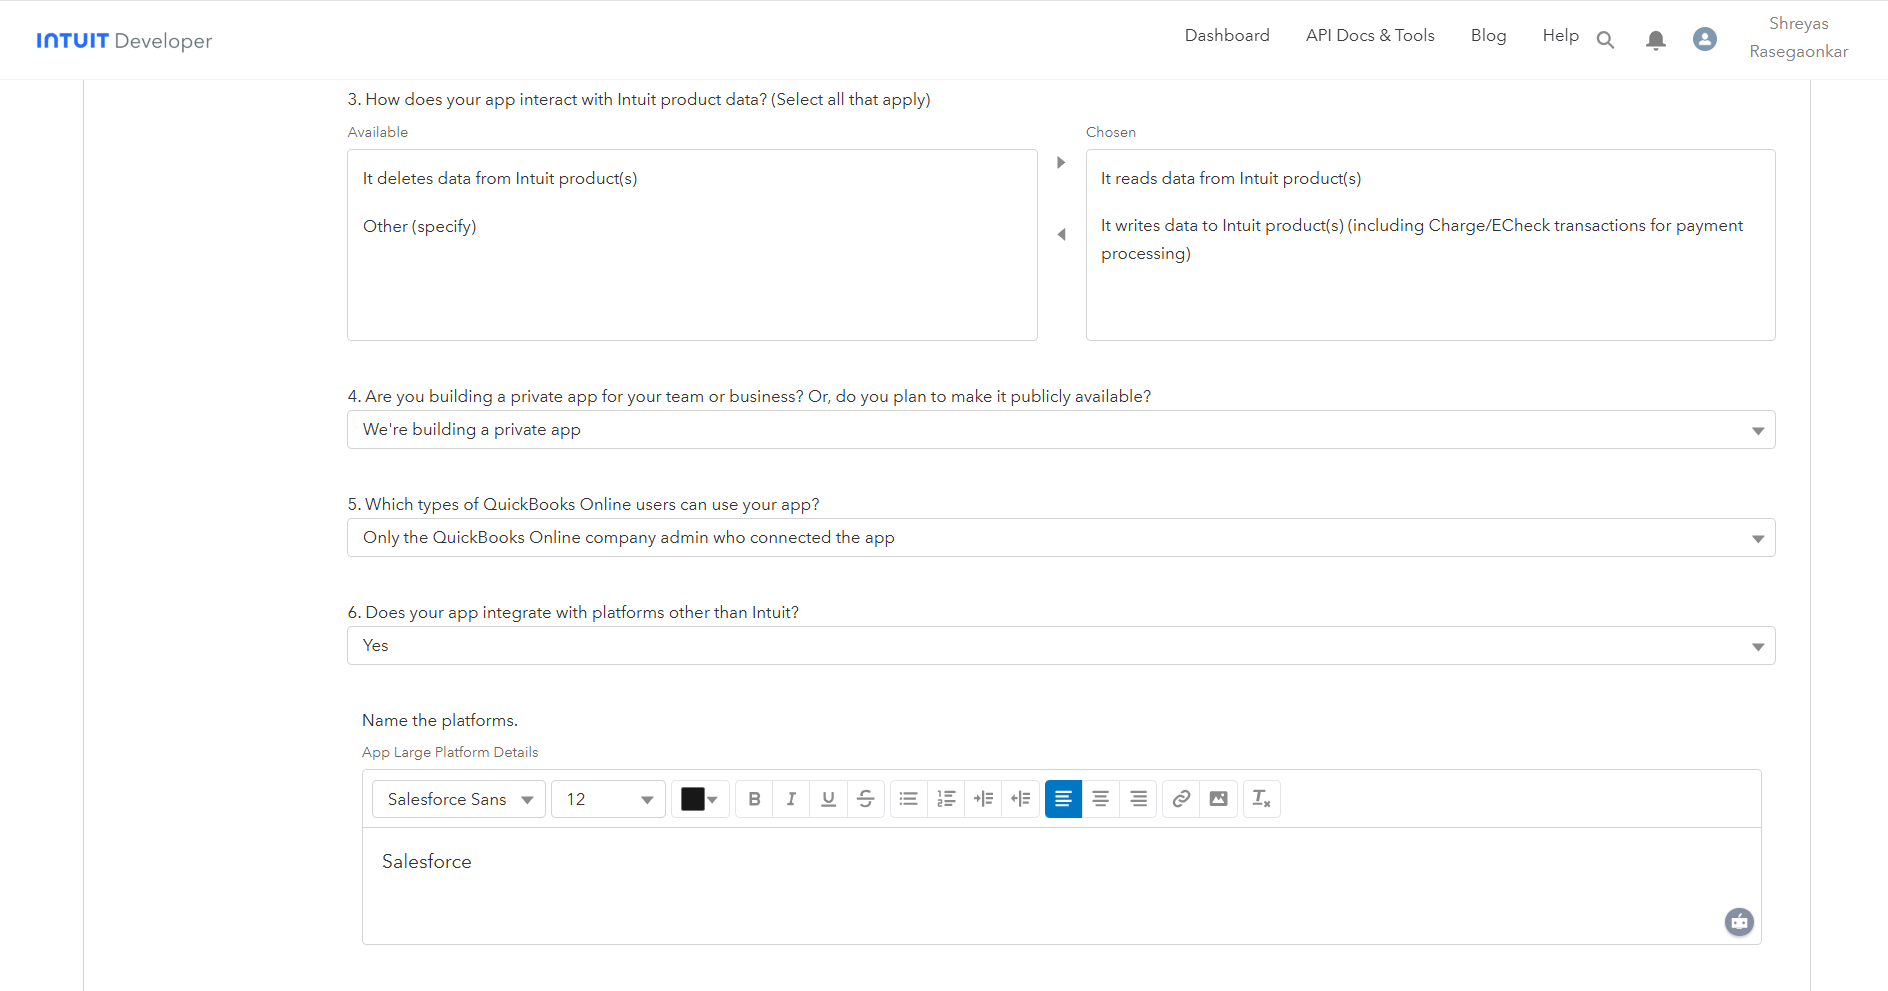
Task: Insert an image into editor
Action: [1218, 799]
